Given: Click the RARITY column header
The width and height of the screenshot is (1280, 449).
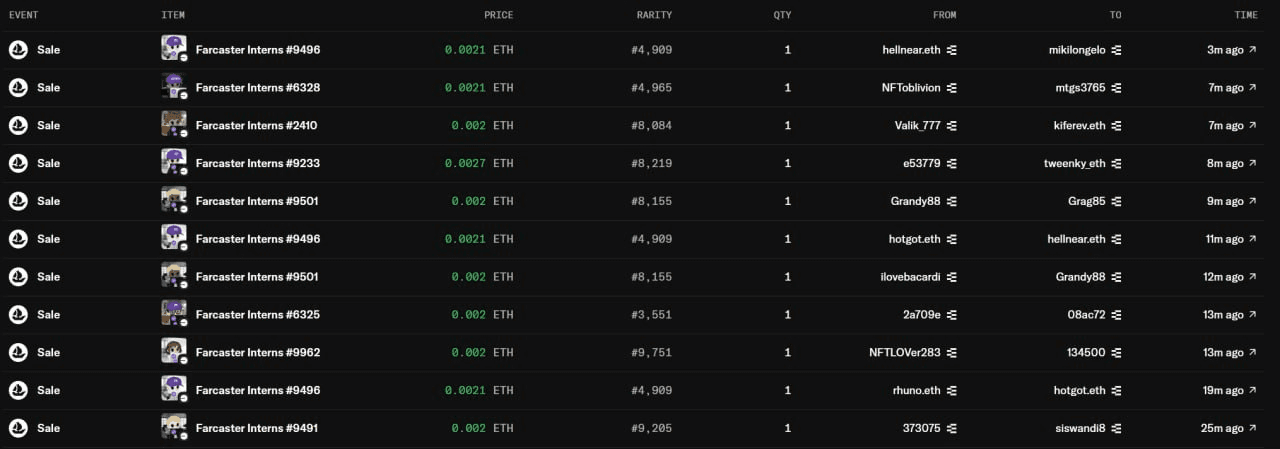Looking at the screenshot, I should pos(654,15).
